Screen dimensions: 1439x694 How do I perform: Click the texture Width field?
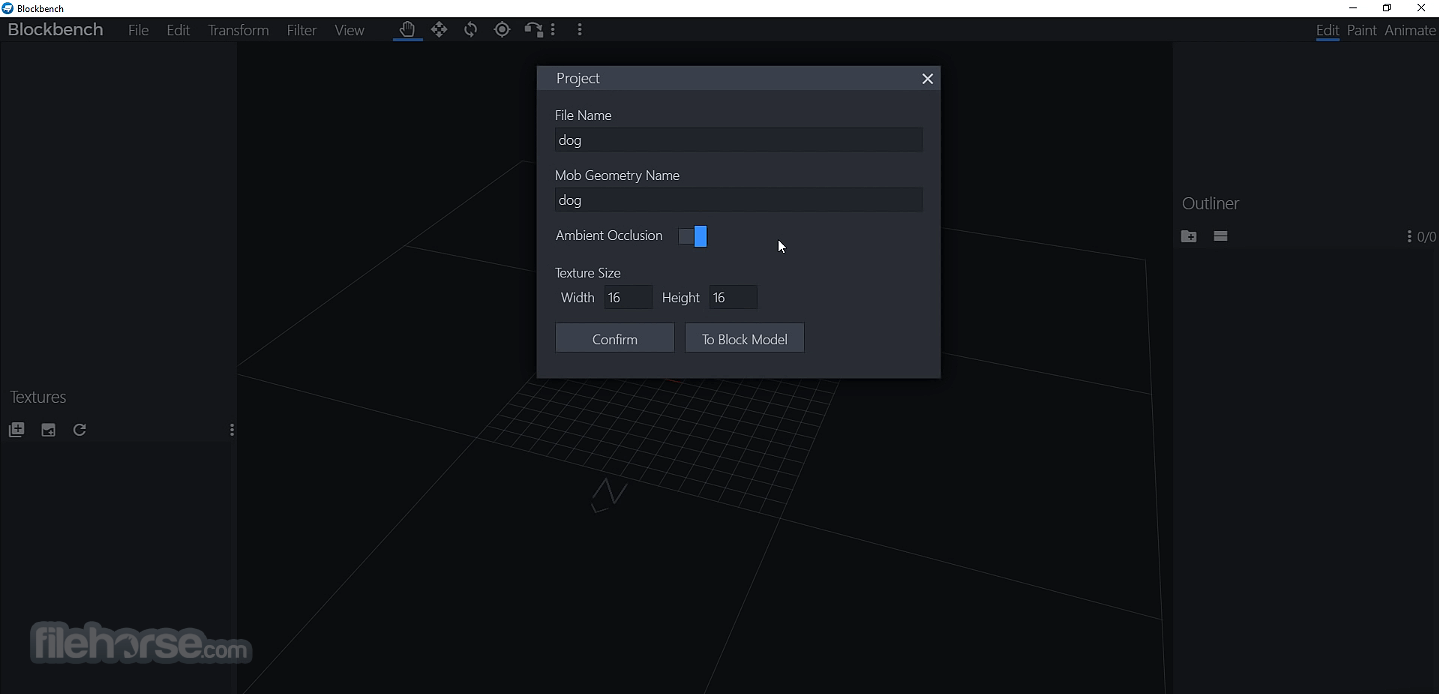628,297
